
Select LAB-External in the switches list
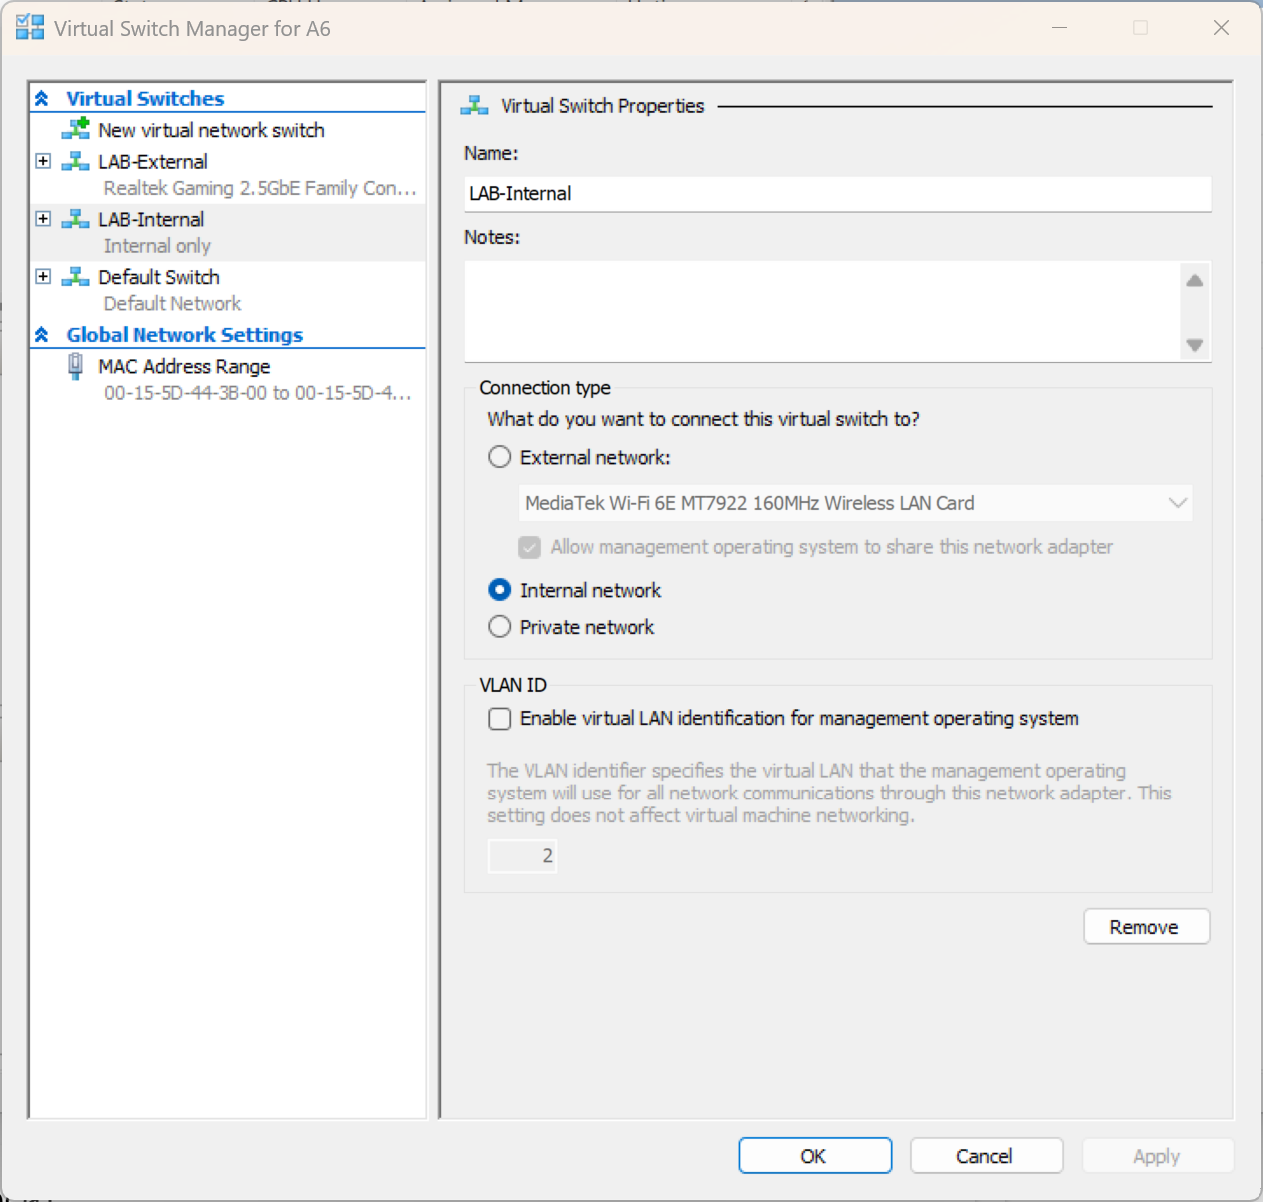(x=153, y=161)
